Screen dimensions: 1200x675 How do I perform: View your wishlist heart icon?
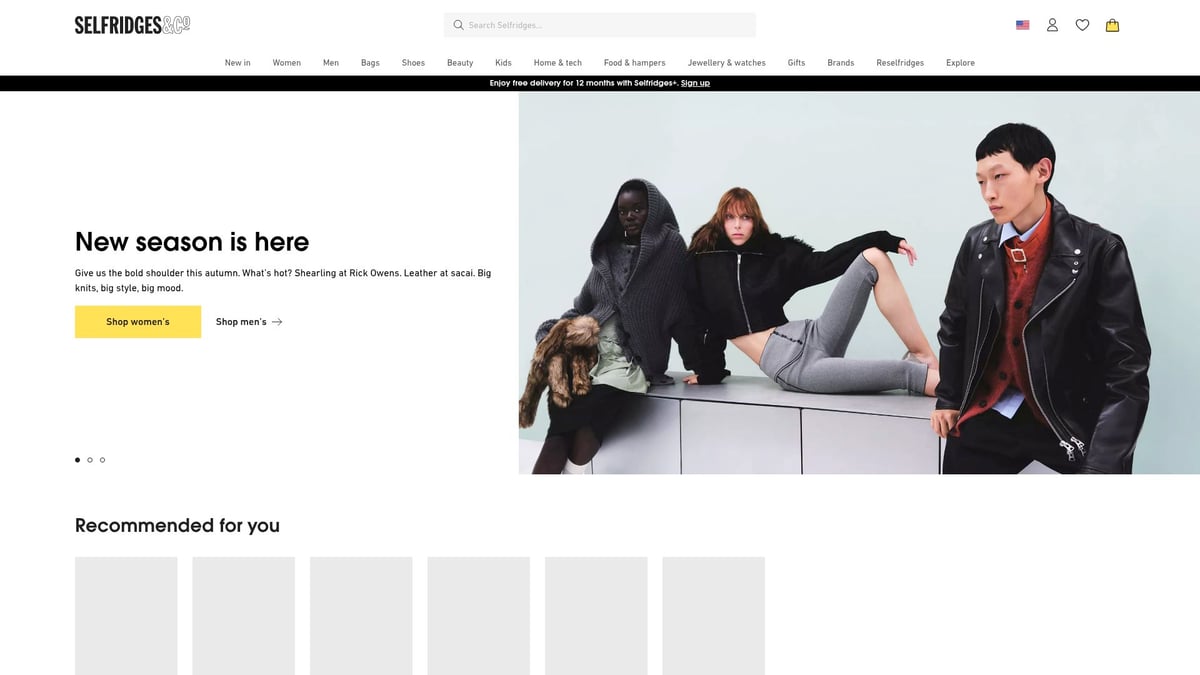(1082, 25)
